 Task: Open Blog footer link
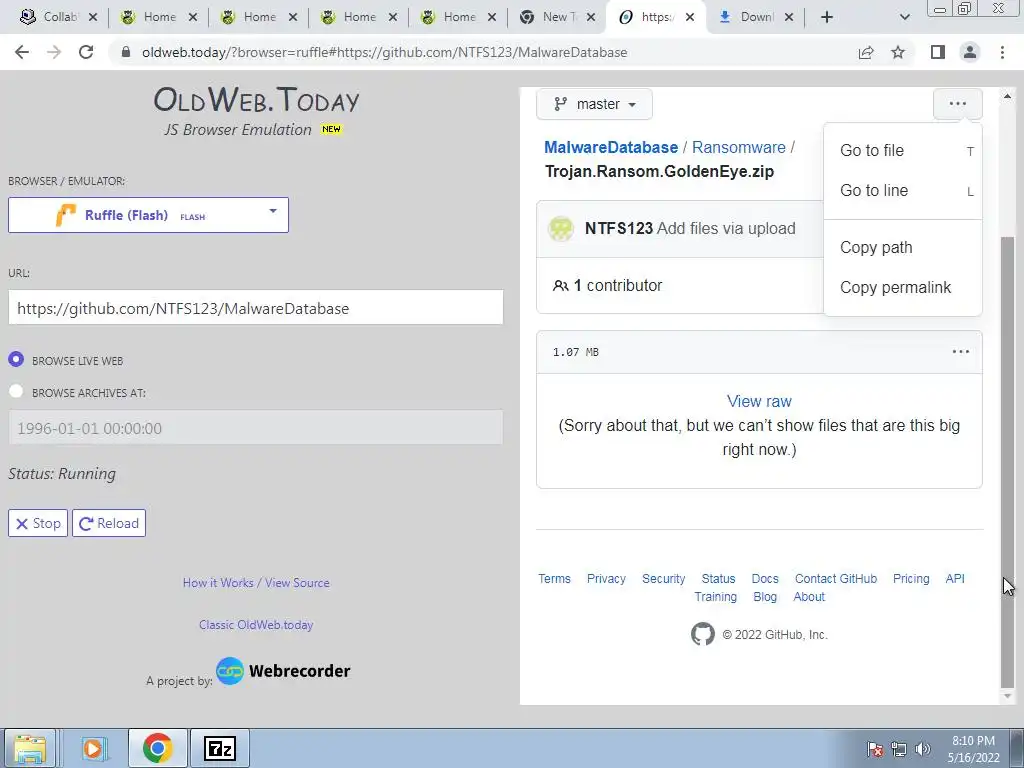[765, 597]
